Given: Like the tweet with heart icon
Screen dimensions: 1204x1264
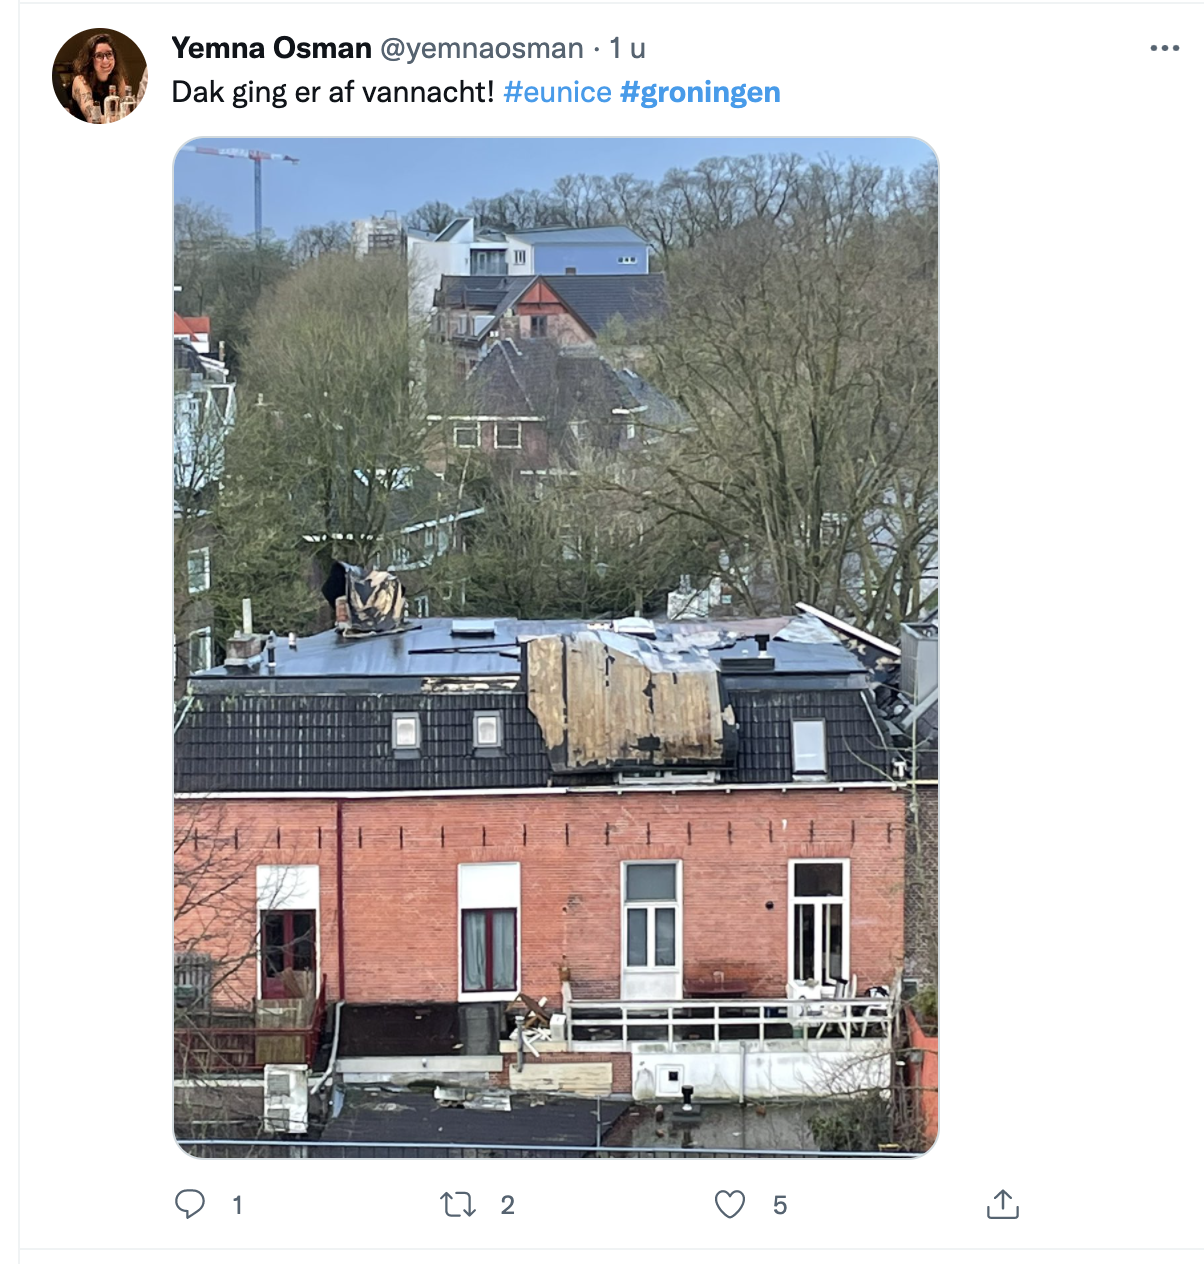Looking at the screenshot, I should (730, 1204).
